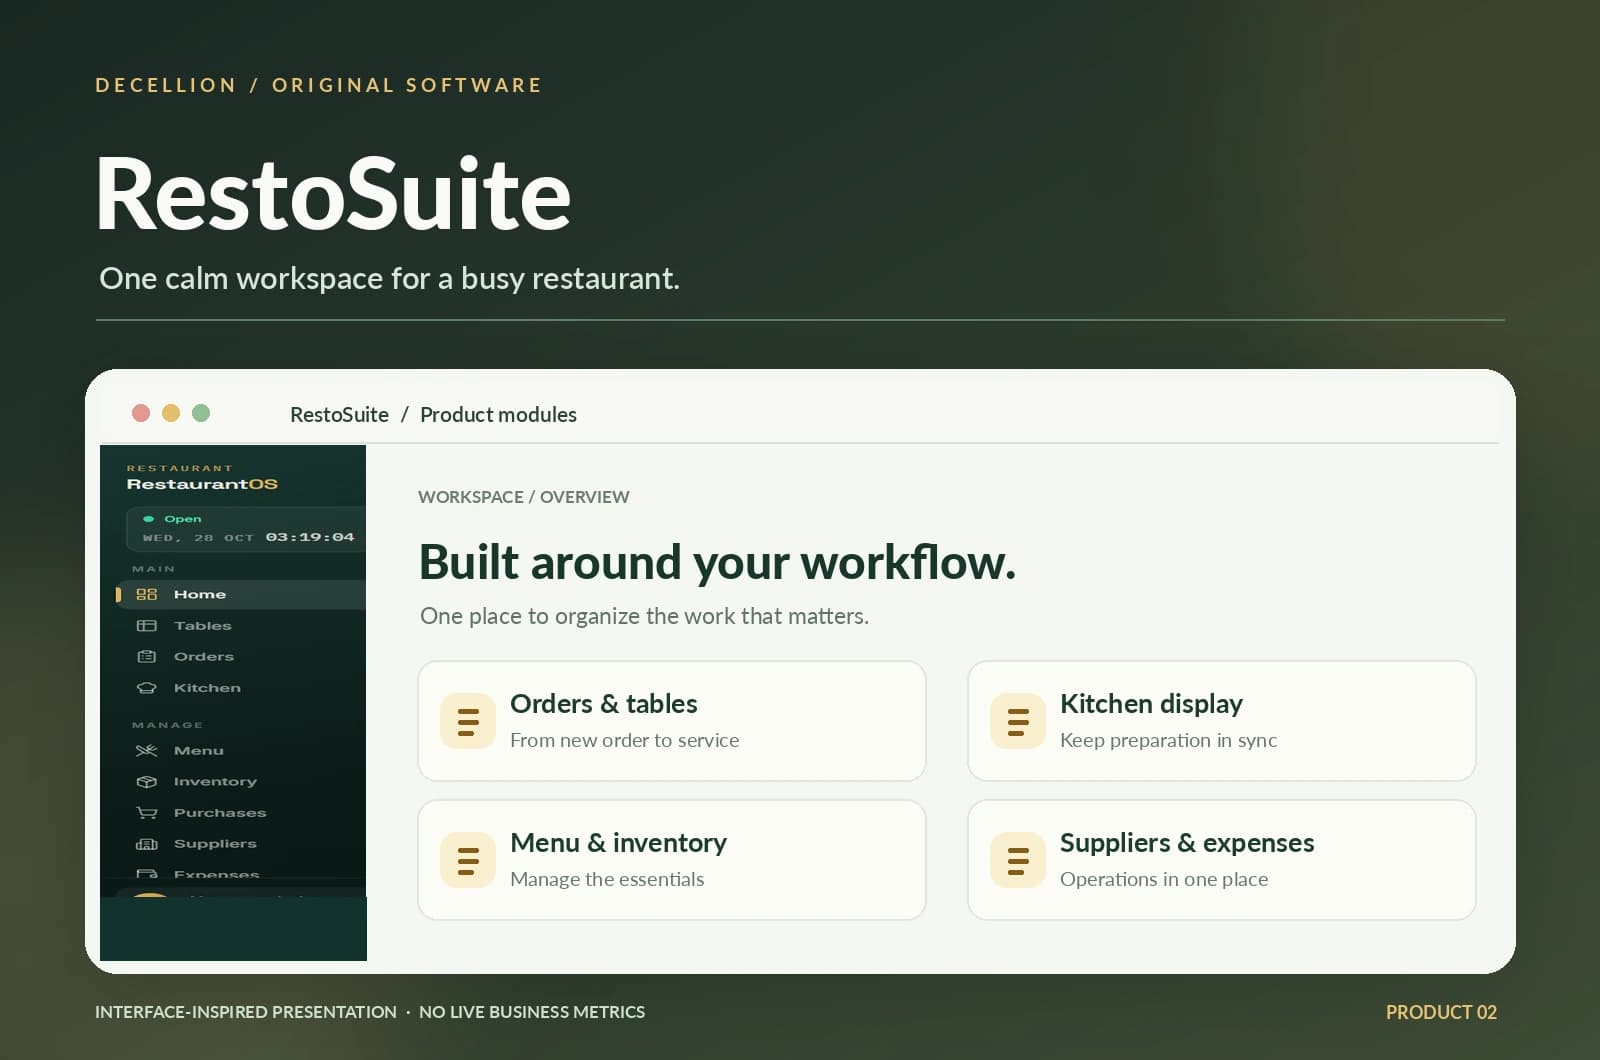Click the Kitchen display card icon
The height and width of the screenshot is (1060, 1600).
1018,721
